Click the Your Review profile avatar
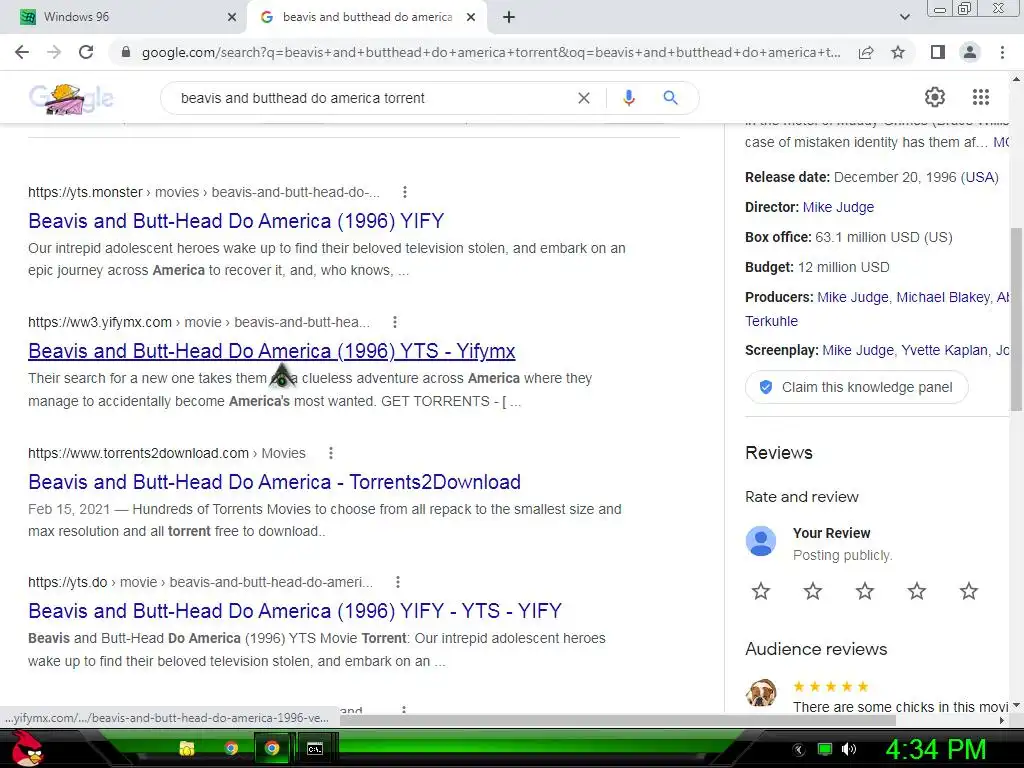This screenshot has width=1024, height=768. click(761, 541)
